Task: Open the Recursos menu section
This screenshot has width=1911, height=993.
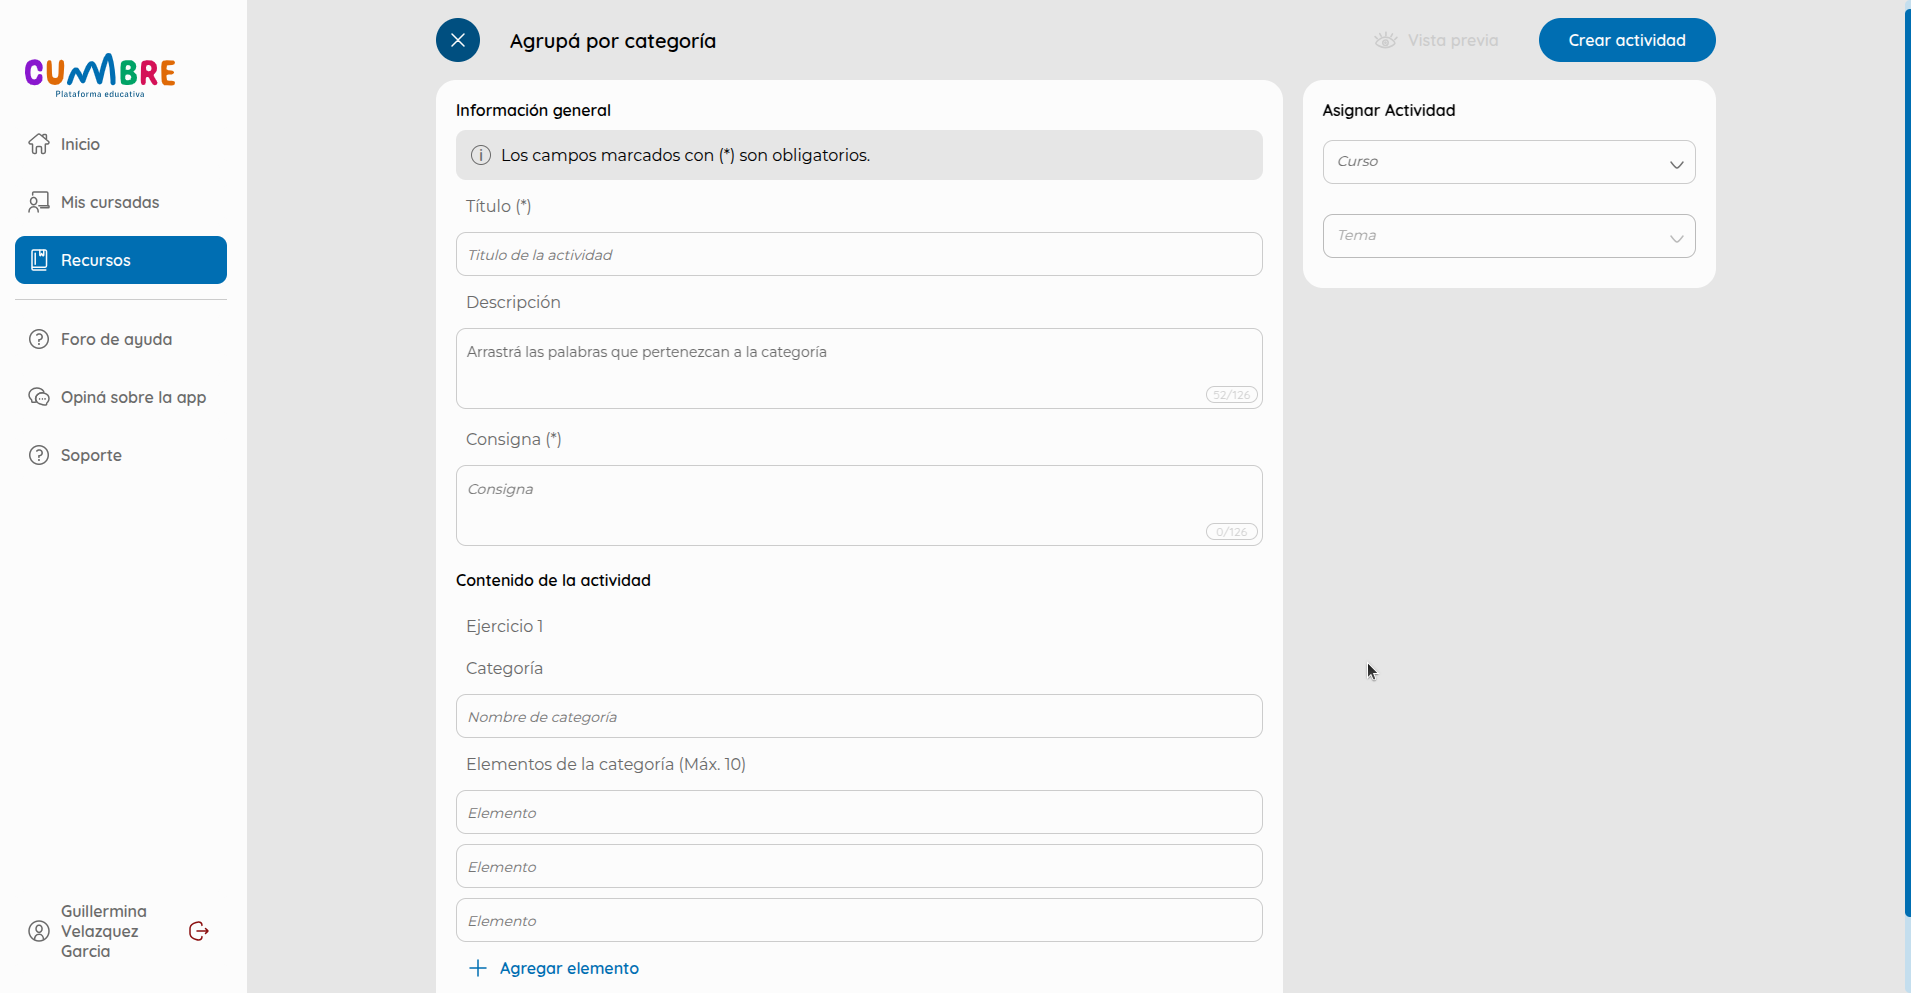Action: click(x=121, y=260)
